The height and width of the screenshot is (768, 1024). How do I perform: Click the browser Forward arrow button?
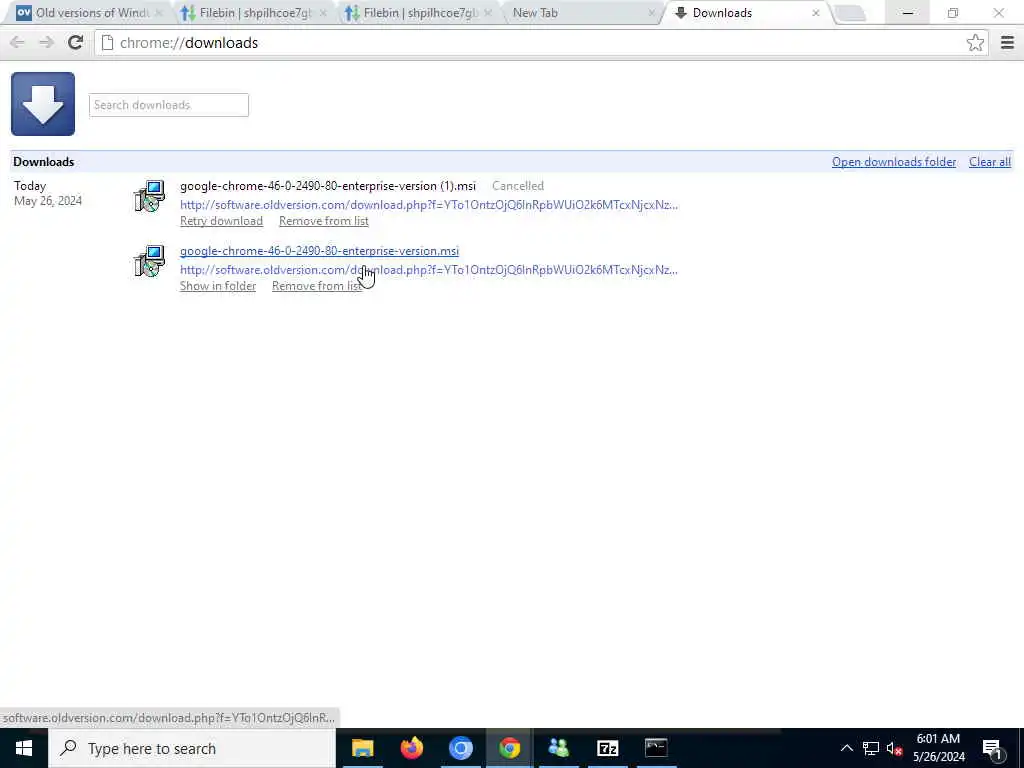click(x=46, y=42)
